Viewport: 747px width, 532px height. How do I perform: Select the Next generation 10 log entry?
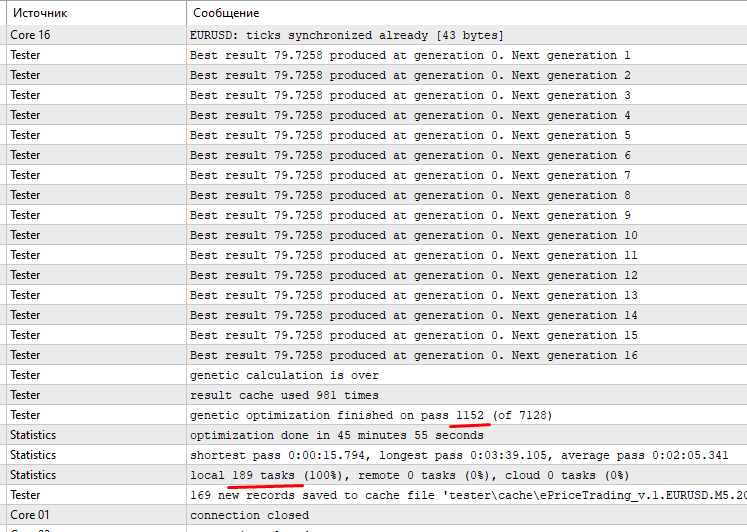pos(377,235)
